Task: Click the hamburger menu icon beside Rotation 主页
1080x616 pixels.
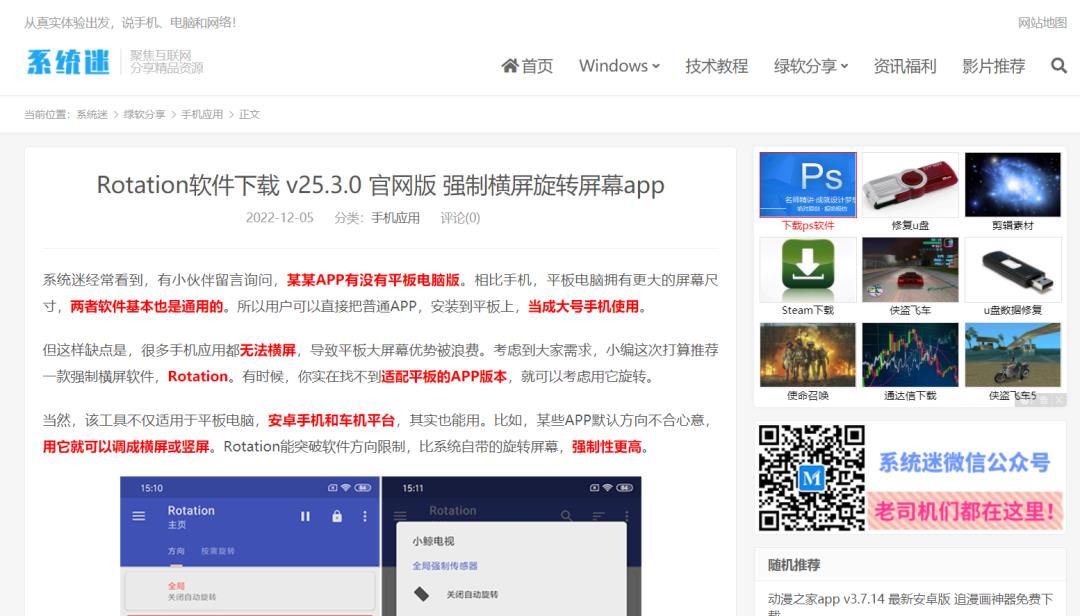Action: tap(139, 516)
